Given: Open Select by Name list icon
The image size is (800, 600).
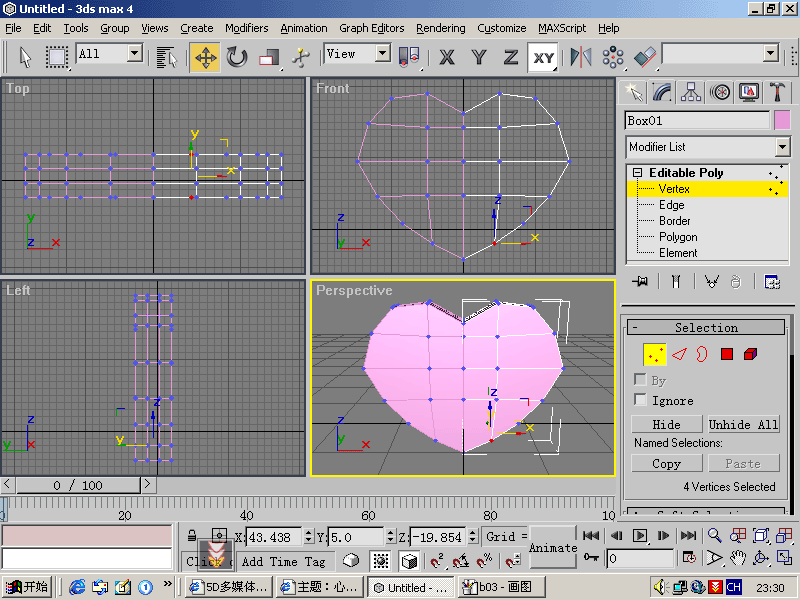Looking at the screenshot, I should [x=166, y=57].
